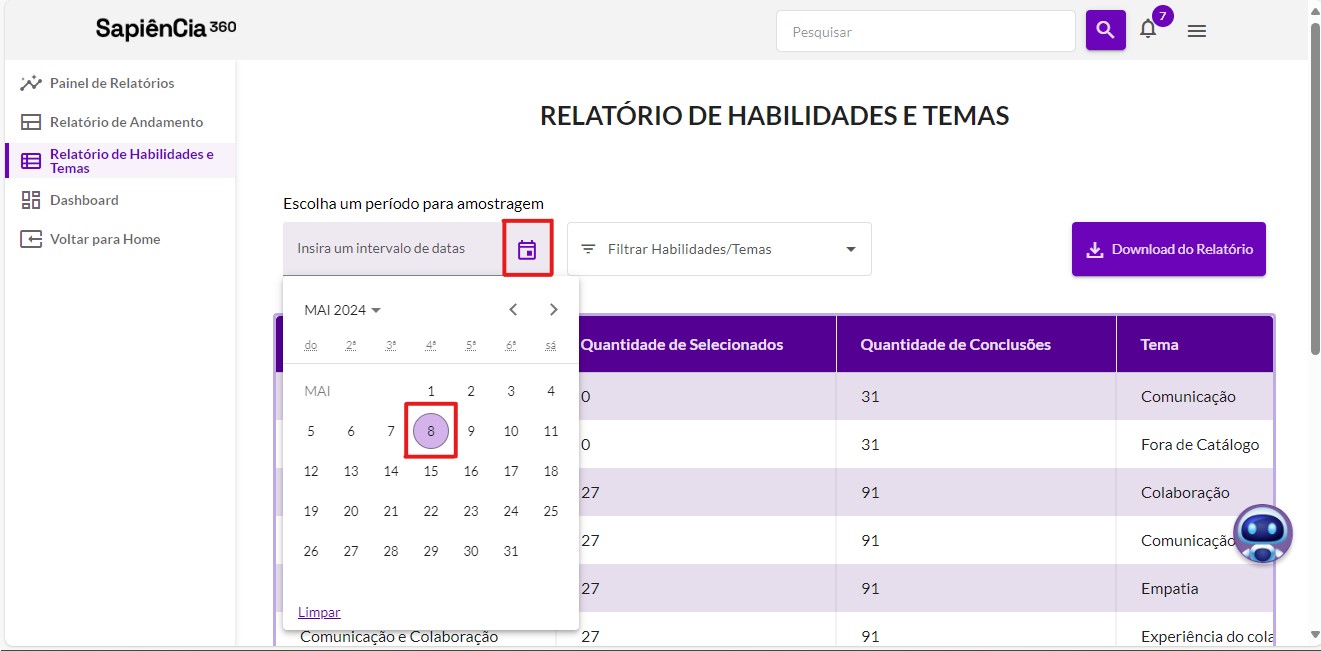The width and height of the screenshot is (1321, 651).
Task: Open the hamburger menu
Action: coord(1197,31)
